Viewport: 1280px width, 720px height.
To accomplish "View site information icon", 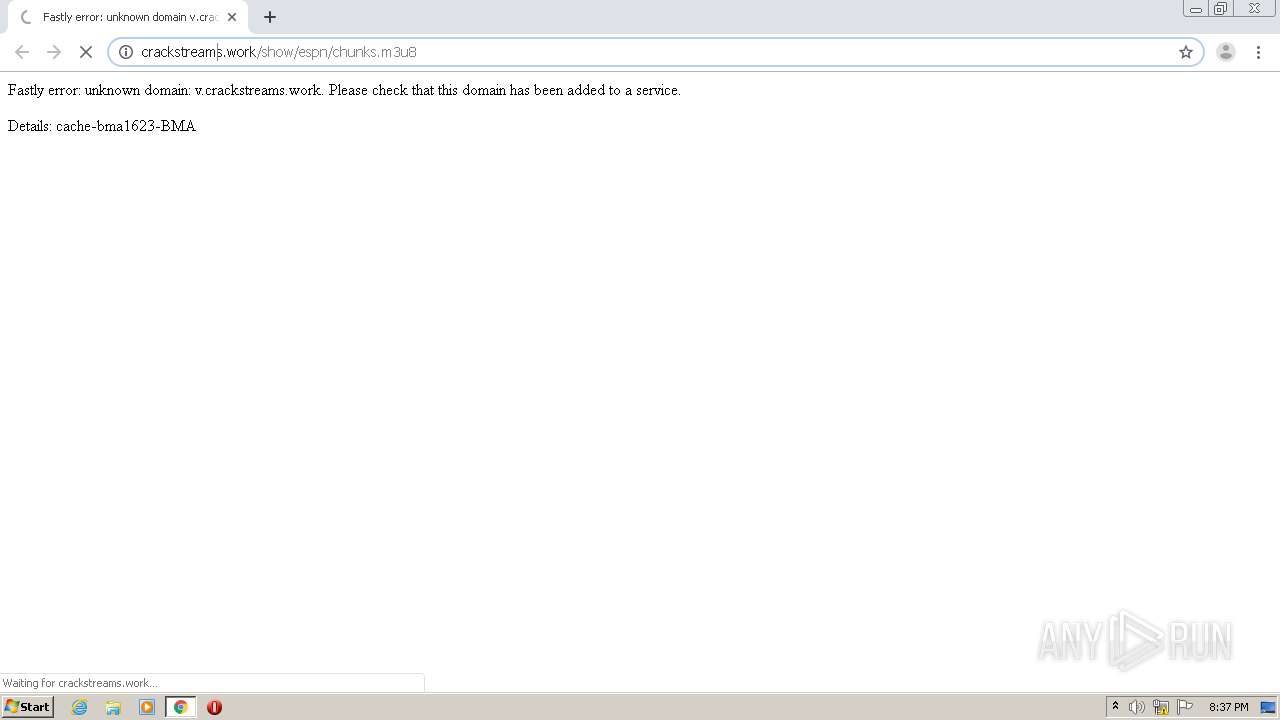I will coord(126,52).
